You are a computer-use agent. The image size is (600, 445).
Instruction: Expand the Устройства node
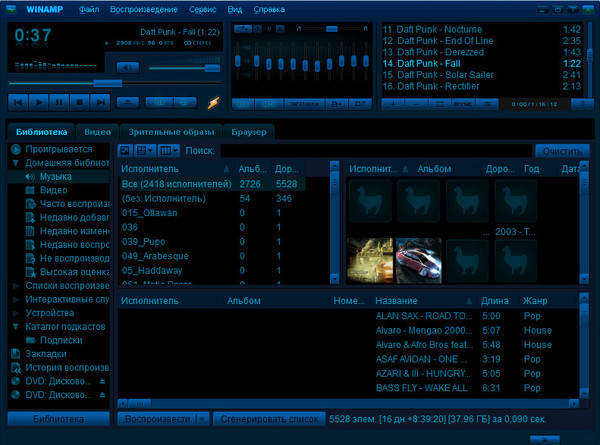[15, 313]
